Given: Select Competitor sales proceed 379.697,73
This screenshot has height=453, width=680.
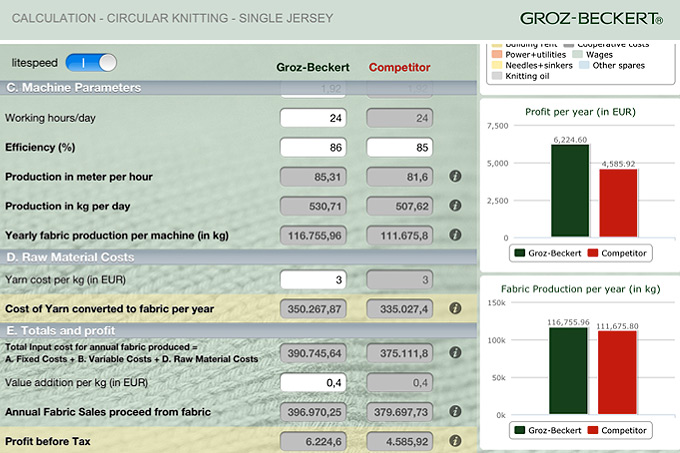Looking at the screenshot, I should point(400,412).
